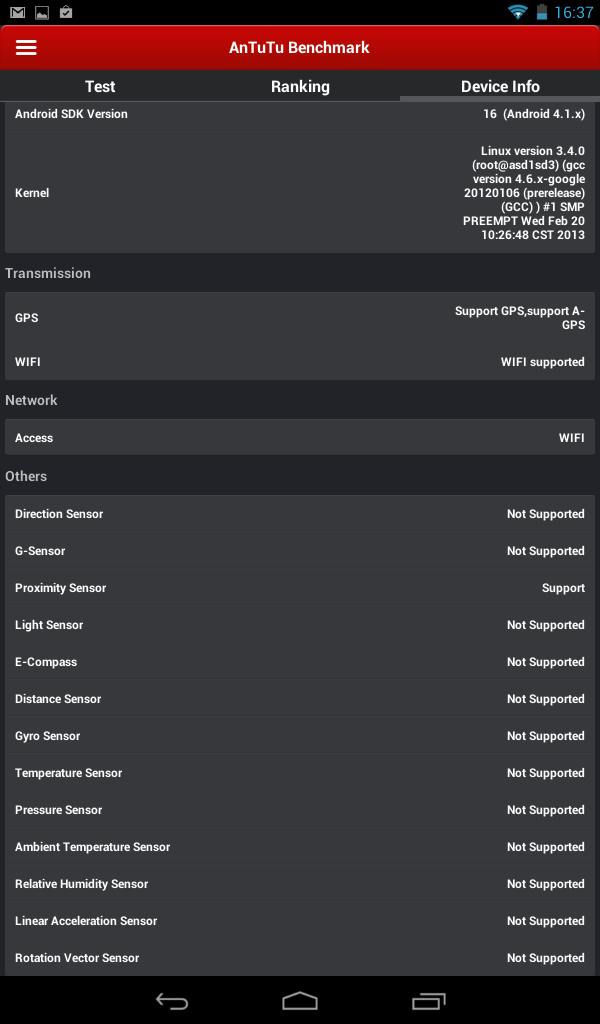Select the Proximity Sensor row

pos(300,588)
